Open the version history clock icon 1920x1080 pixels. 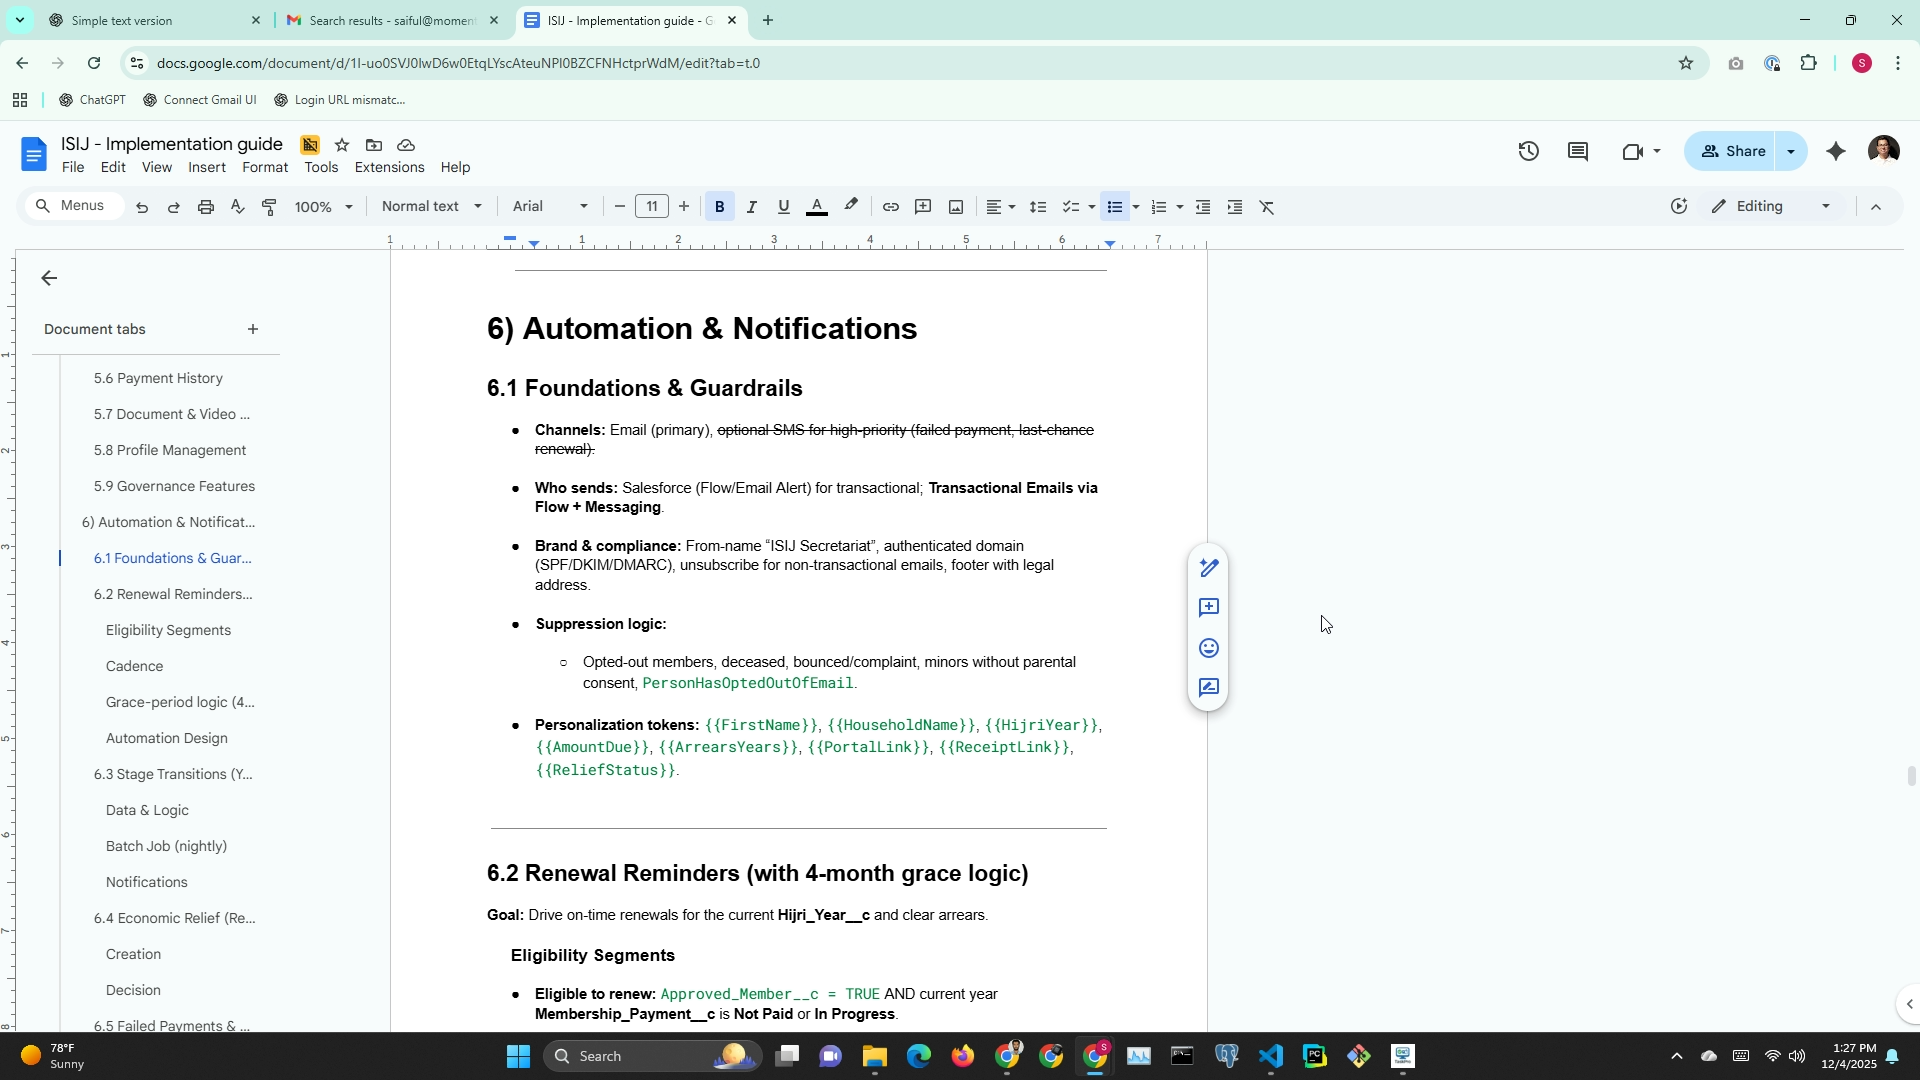pyautogui.click(x=1528, y=151)
